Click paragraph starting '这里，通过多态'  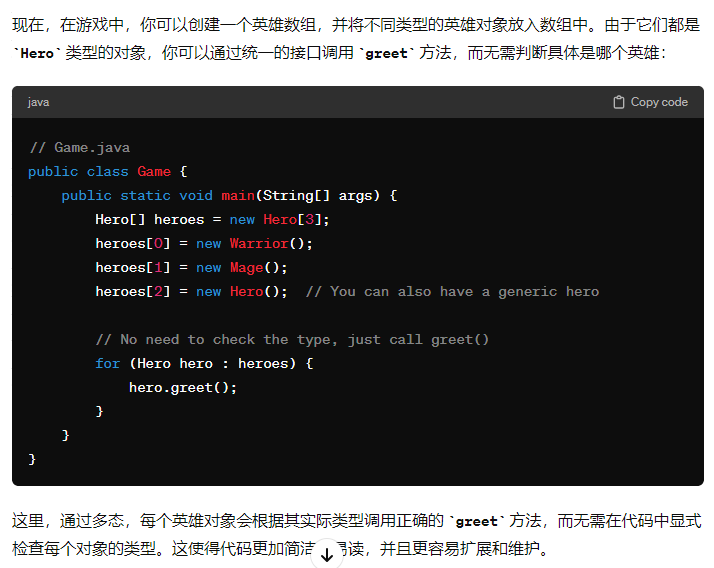pyautogui.click(x=357, y=535)
